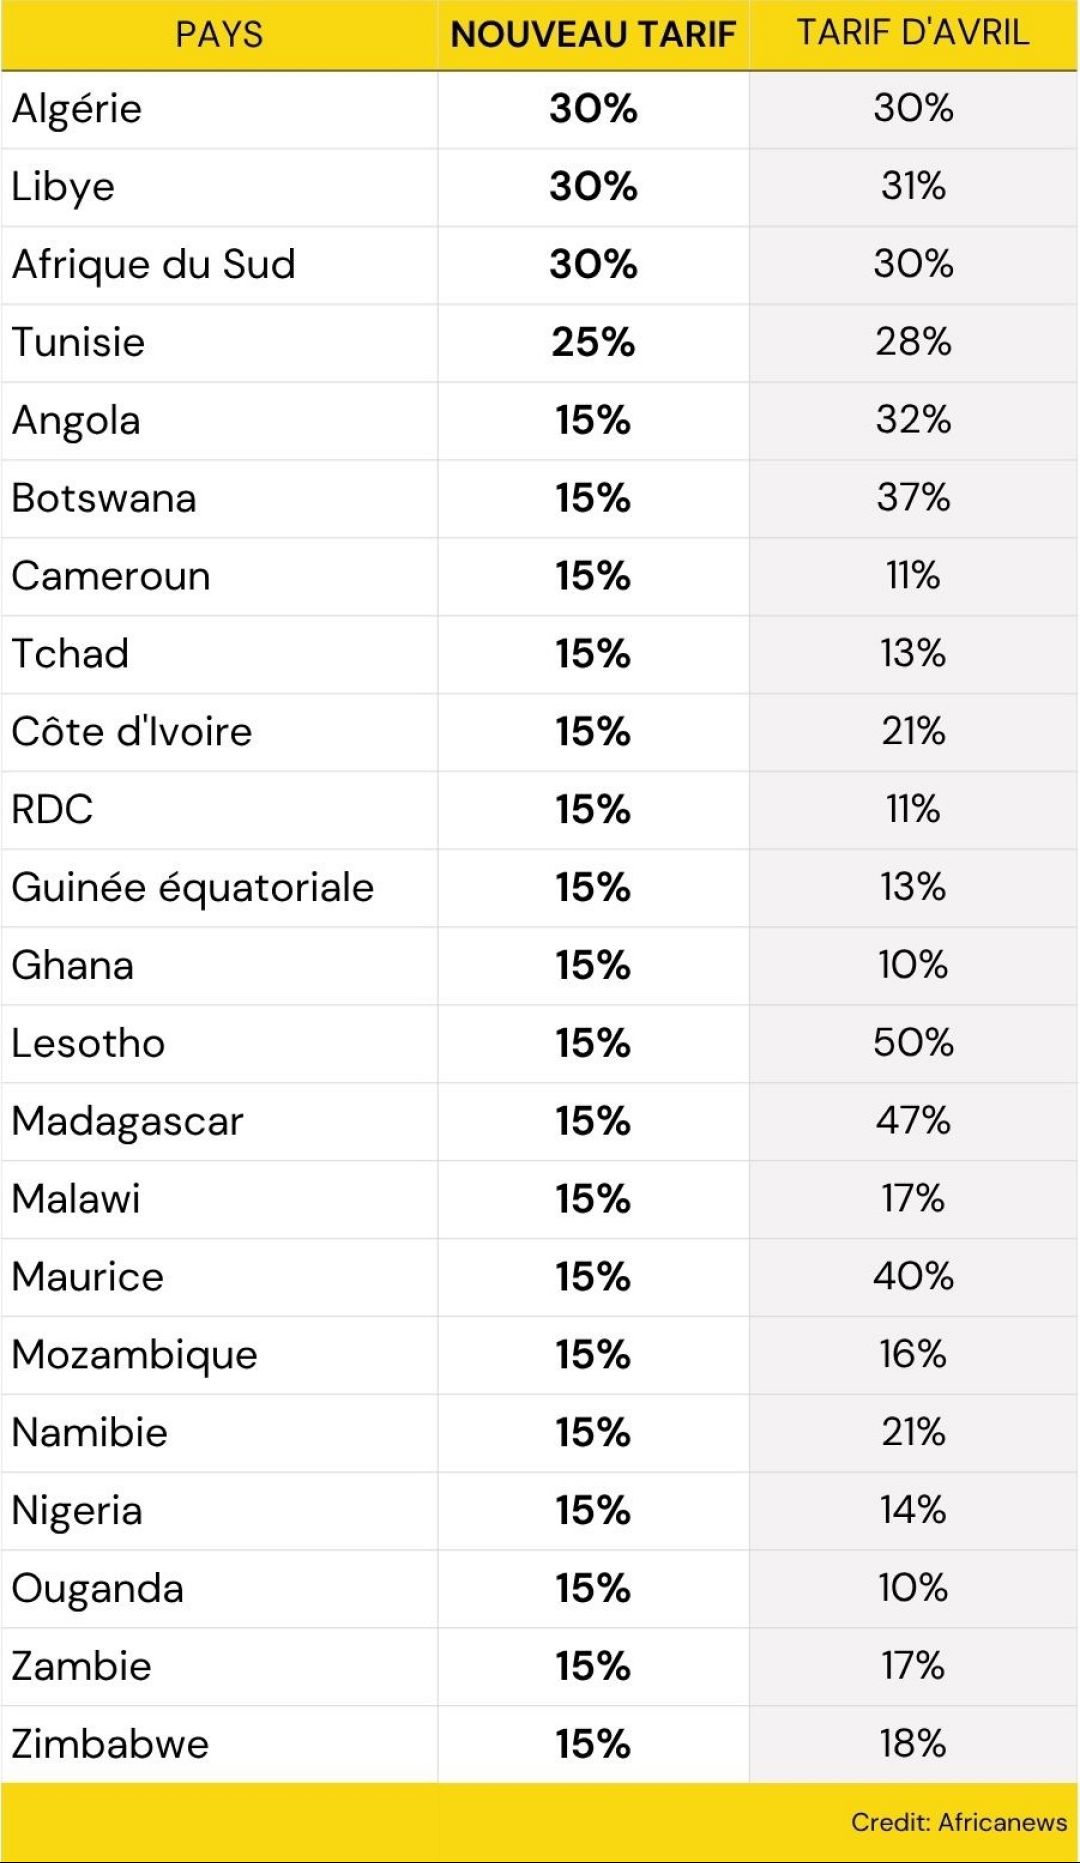Select the Cameroun country name

[x=111, y=577]
